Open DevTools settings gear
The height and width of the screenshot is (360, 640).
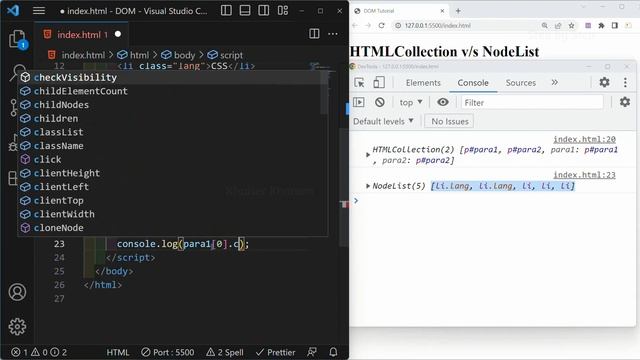point(604,82)
